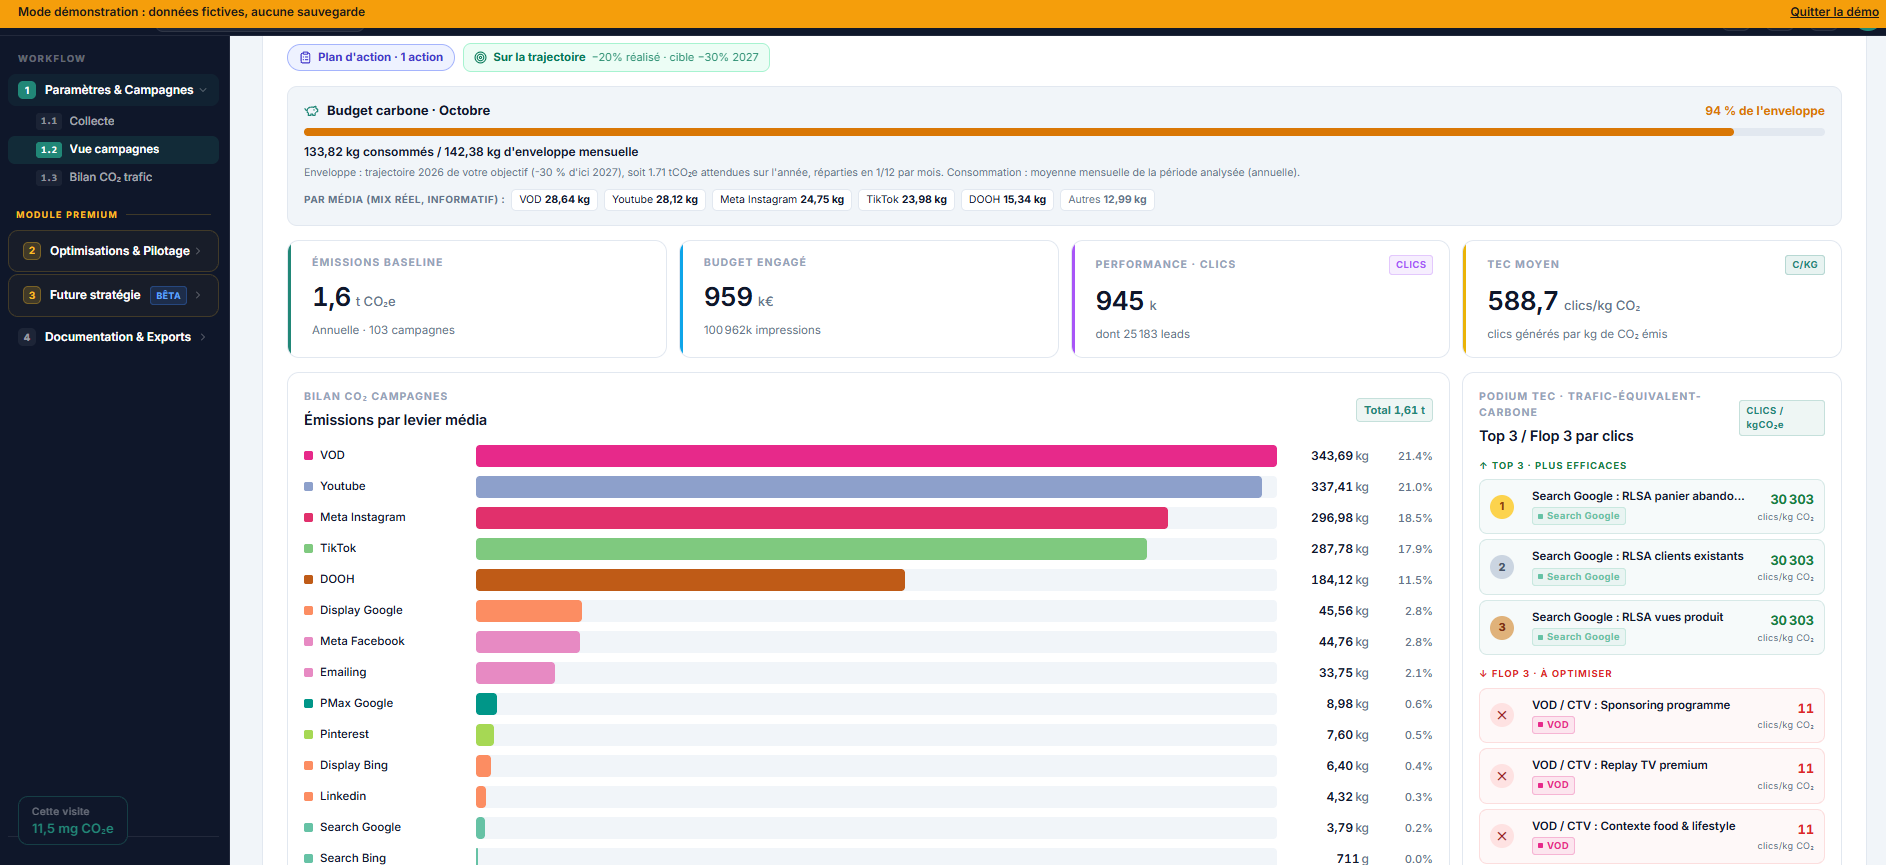Image resolution: width=1886 pixels, height=865 pixels.
Task: Click the DOOH 15,34 kg media chip
Action: (x=1007, y=200)
